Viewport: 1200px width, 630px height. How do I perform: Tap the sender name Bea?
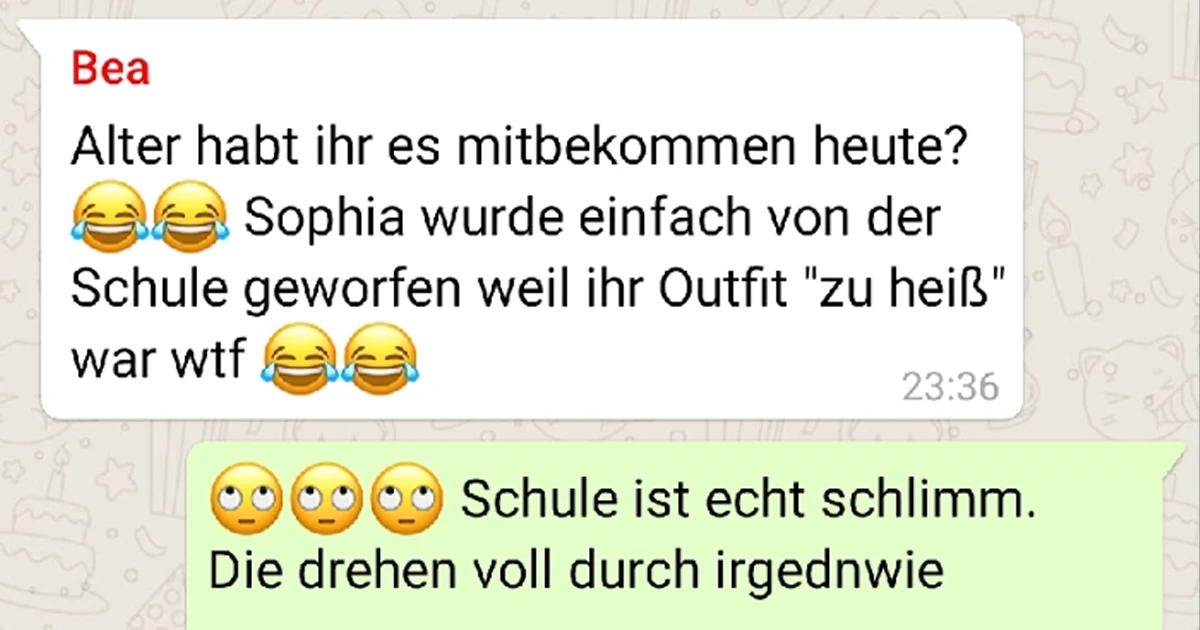110,69
